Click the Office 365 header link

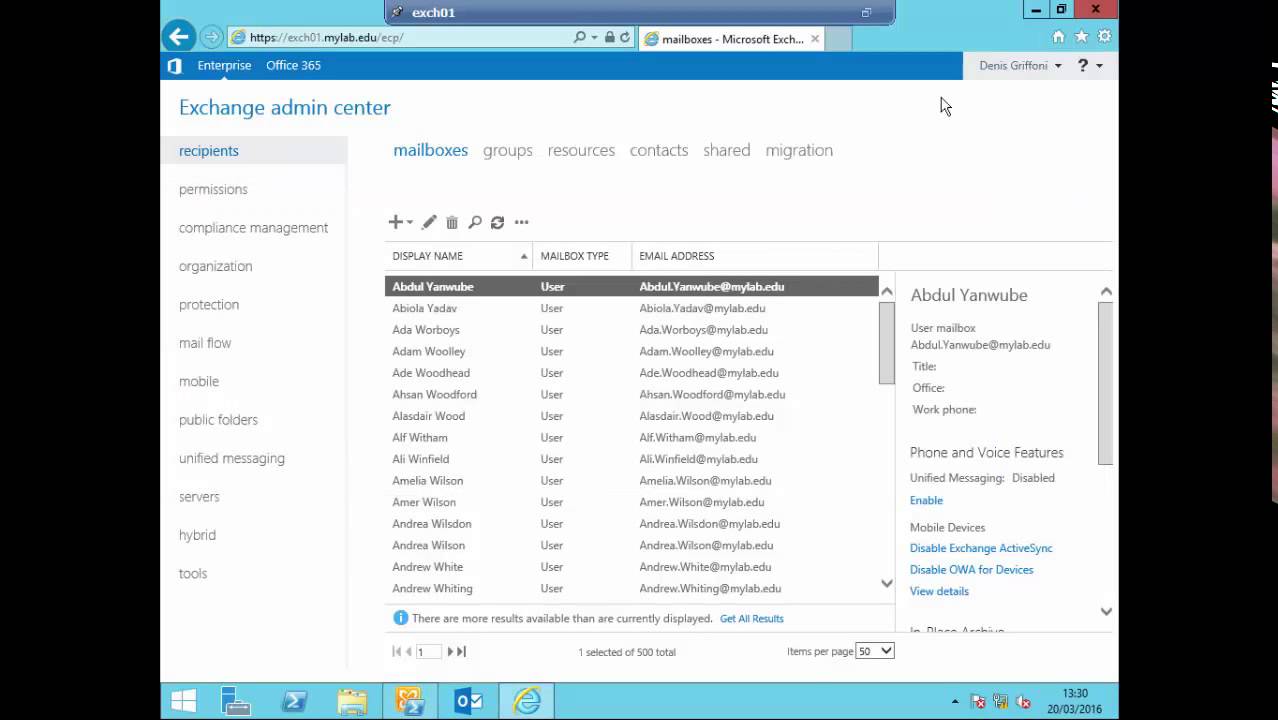coord(293,65)
